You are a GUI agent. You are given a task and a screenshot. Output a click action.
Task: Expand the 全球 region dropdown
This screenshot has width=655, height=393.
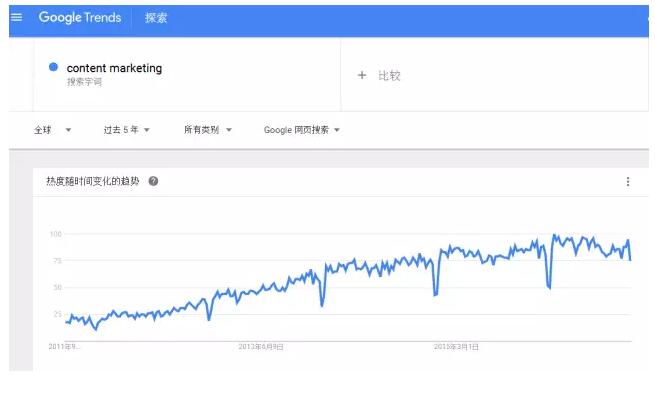tap(52, 130)
